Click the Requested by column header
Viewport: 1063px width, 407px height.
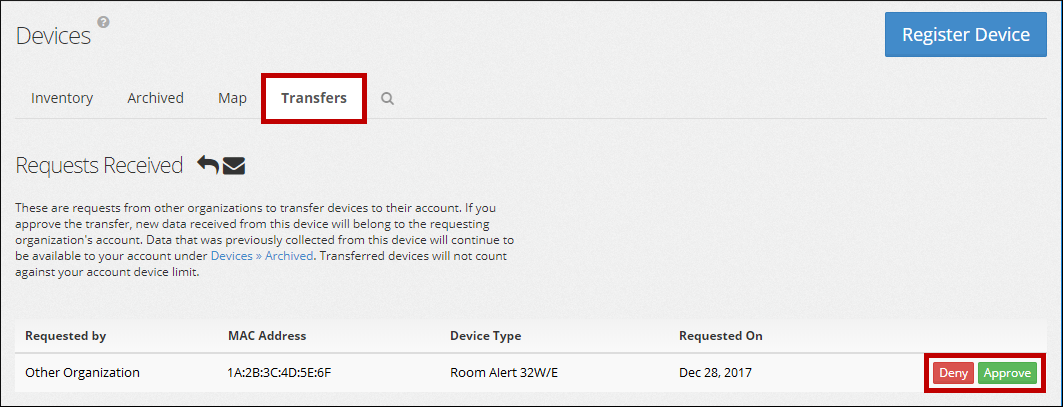click(x=66, y=336)
